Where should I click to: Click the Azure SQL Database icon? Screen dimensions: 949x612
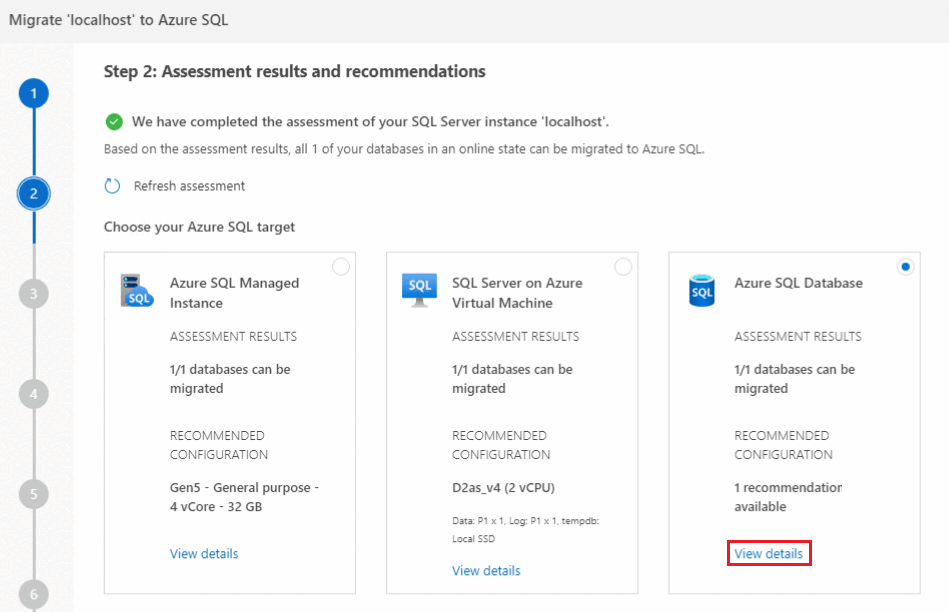tap(702, 291)
